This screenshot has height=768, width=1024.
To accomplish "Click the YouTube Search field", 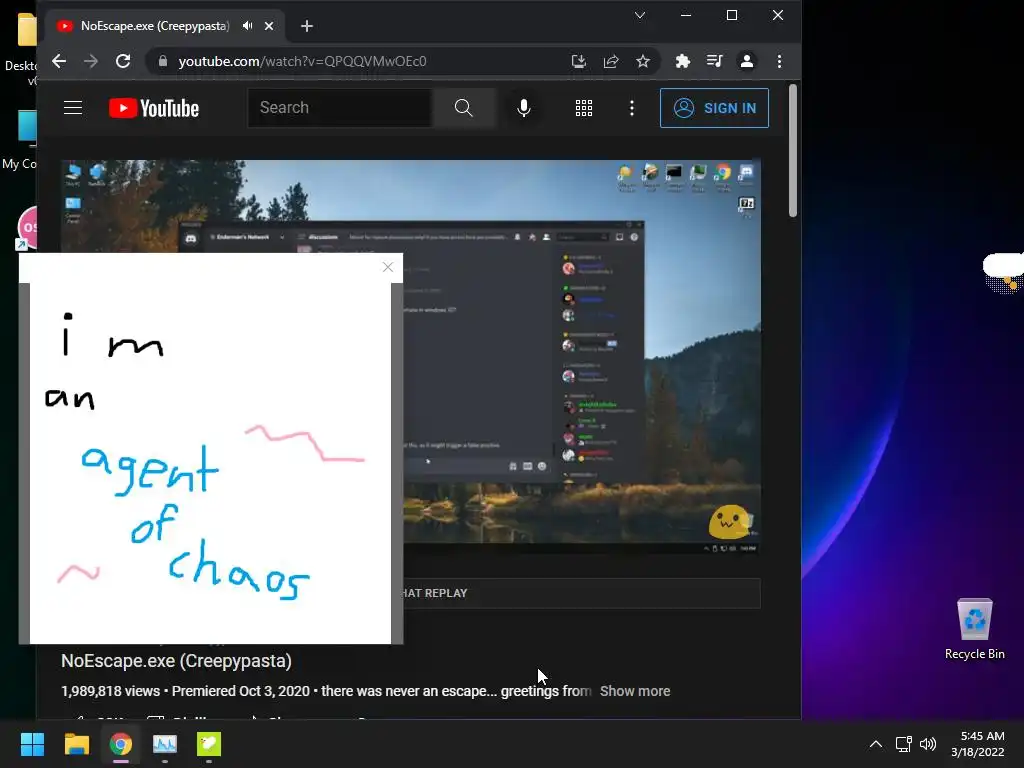I will click(x=340, y=108).
